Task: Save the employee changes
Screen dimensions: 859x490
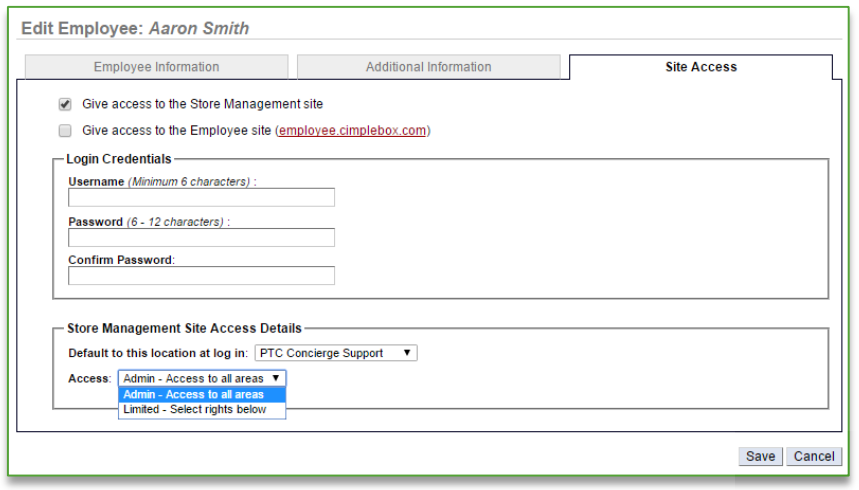Action: point(760,456)
